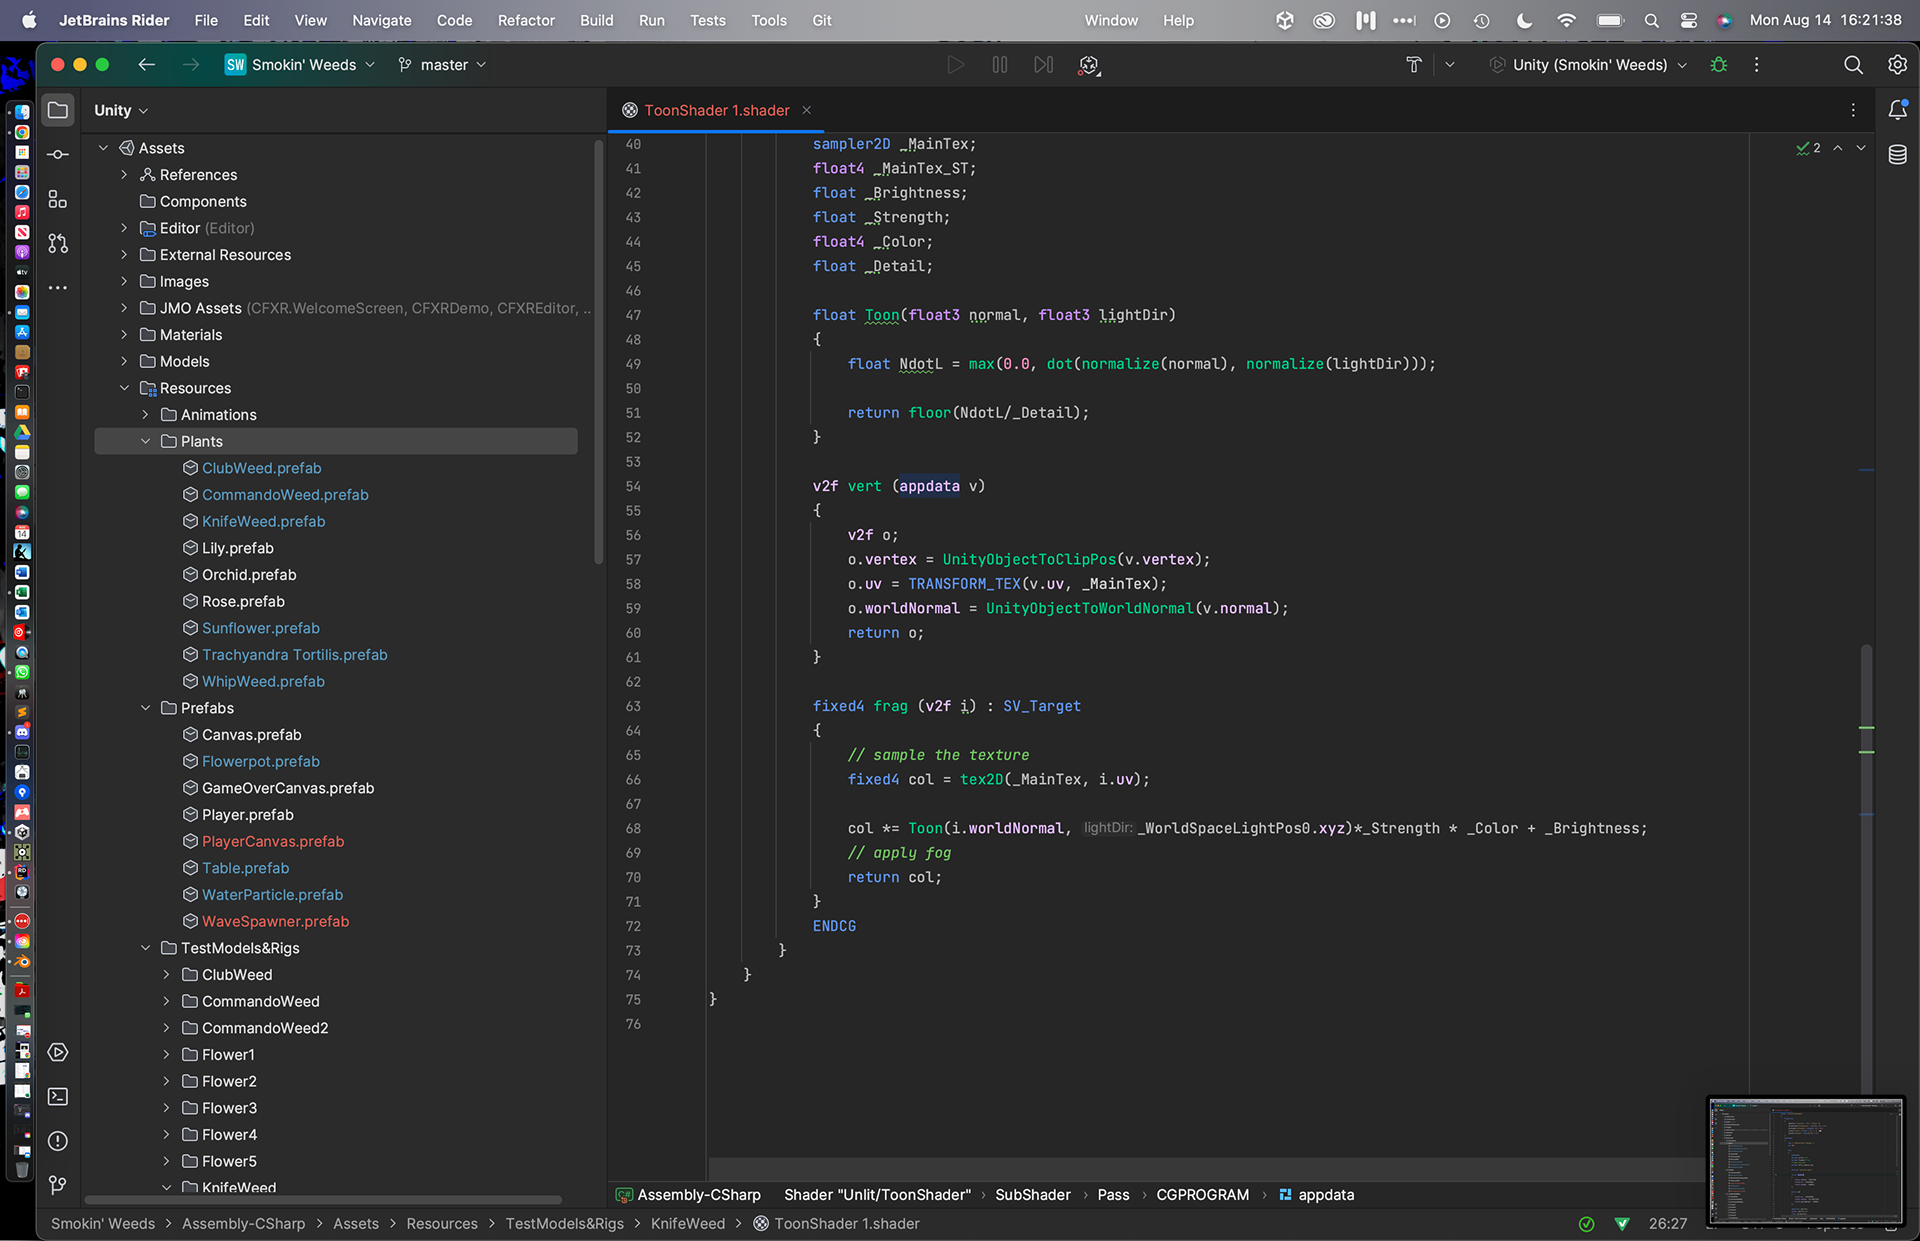
Task: Select ClubWeed.prefab in the tree
Action: click(x=261, y=468)
